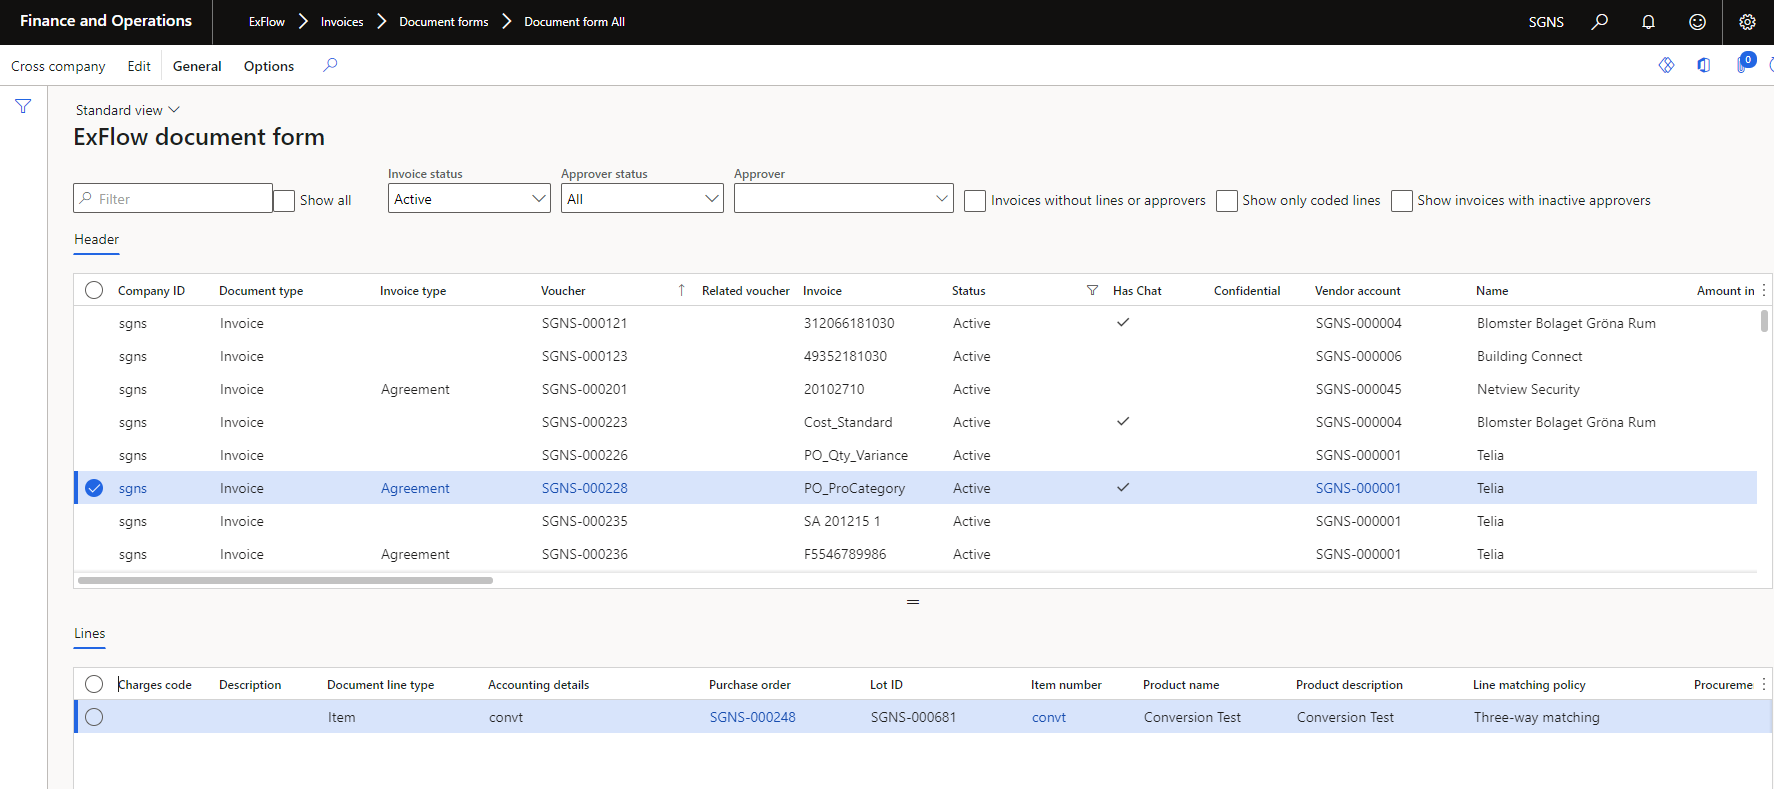Click the action pane search magnifier
This screenshot has width=1774, height=789.
point(330,65)
